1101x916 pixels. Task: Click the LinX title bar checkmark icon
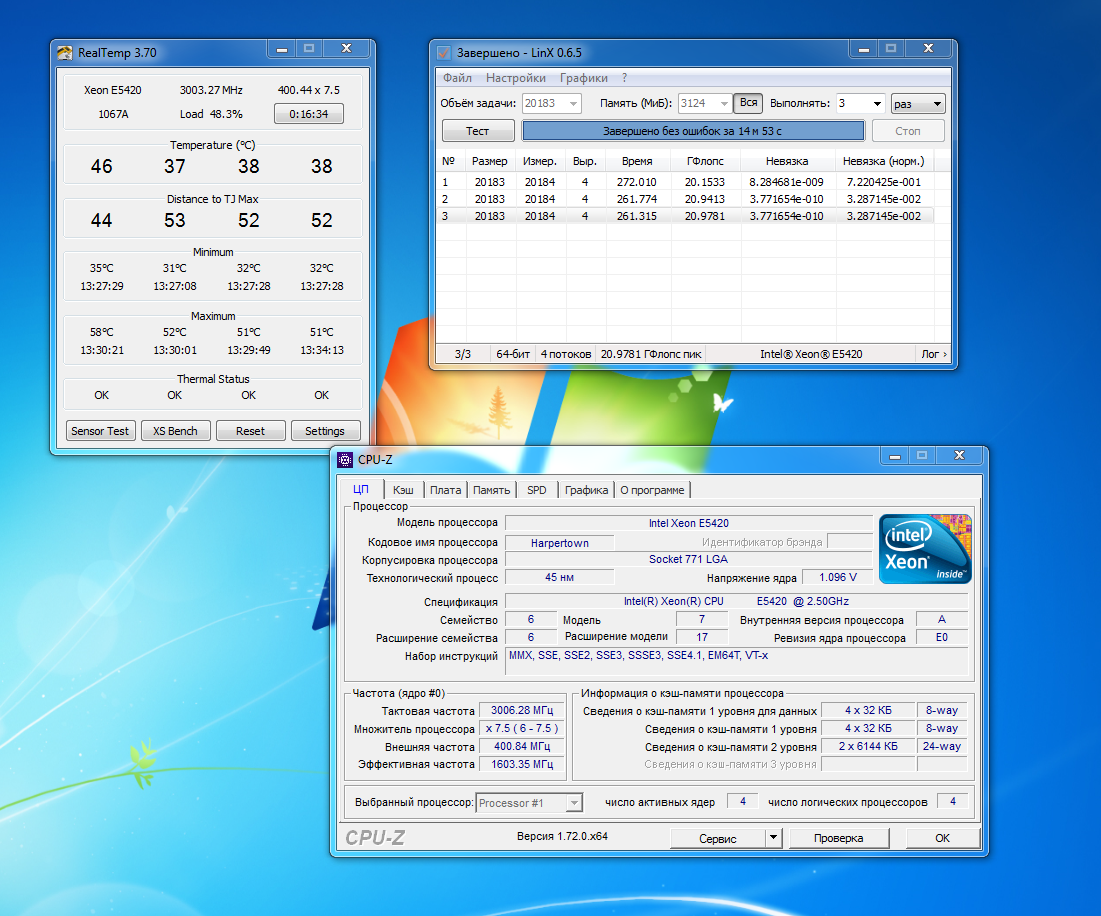pos(444,53)
